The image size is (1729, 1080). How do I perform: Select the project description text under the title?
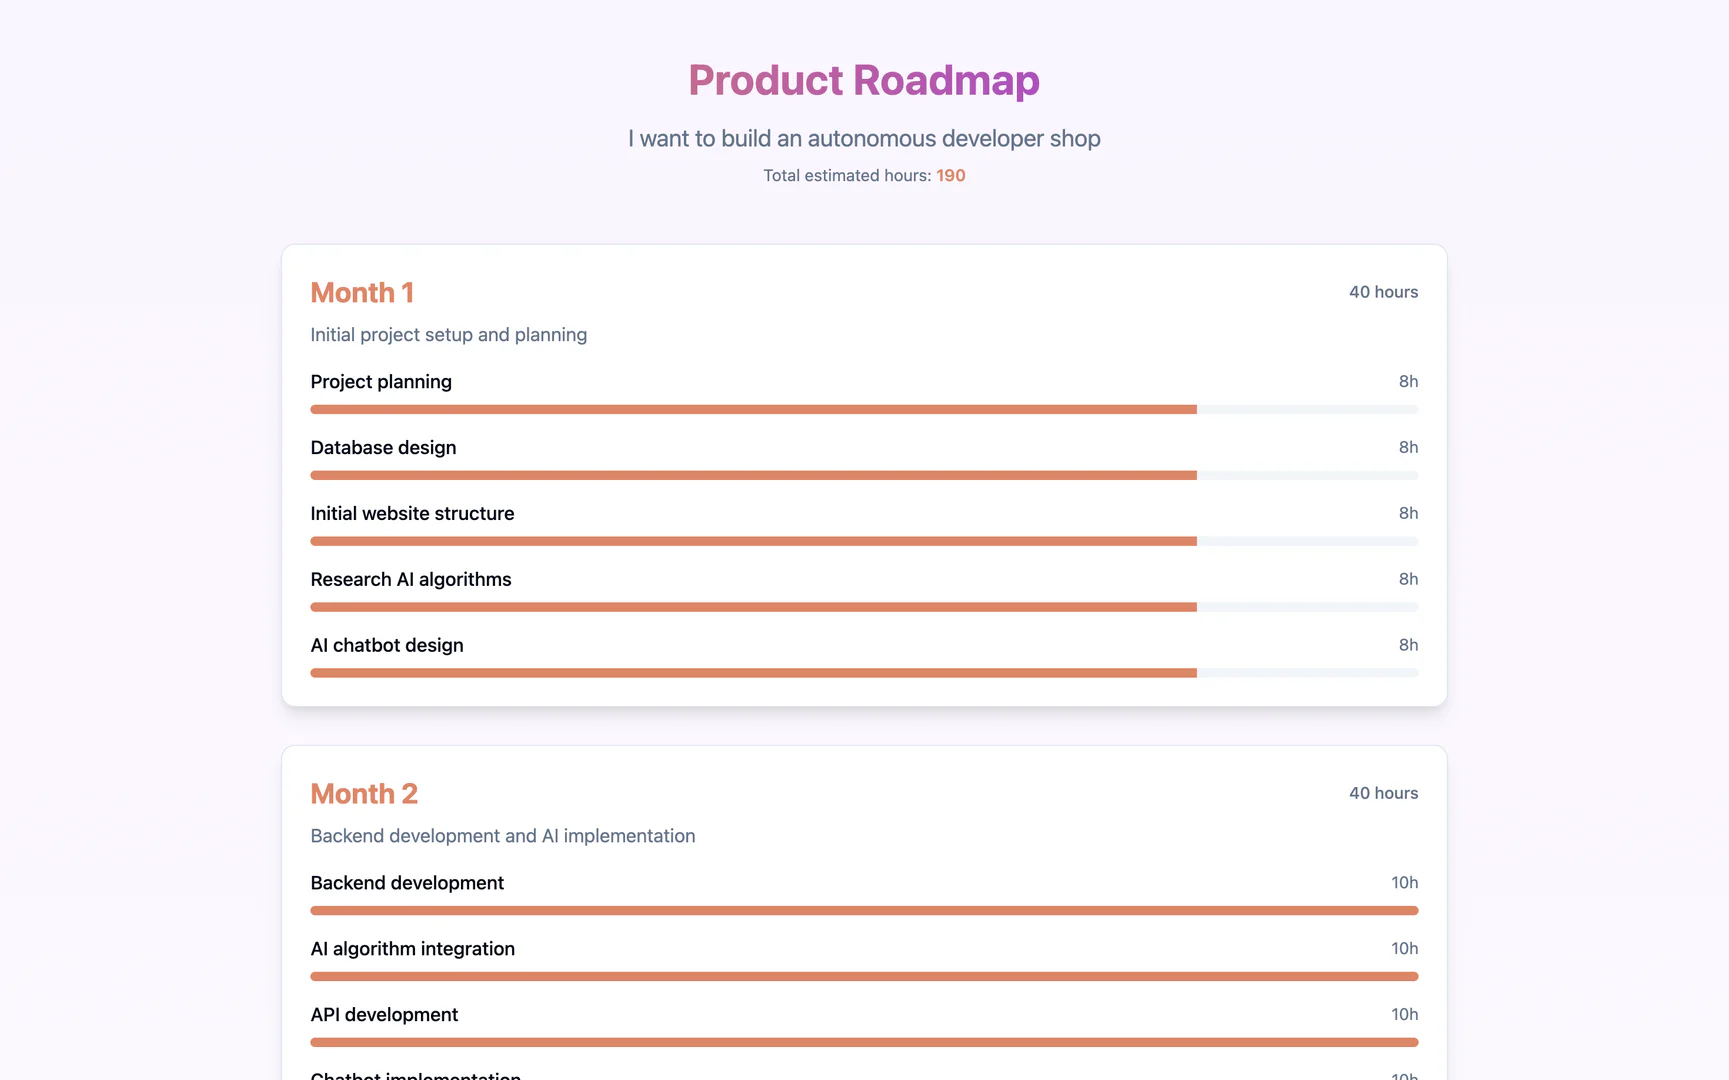pos(863,138)
